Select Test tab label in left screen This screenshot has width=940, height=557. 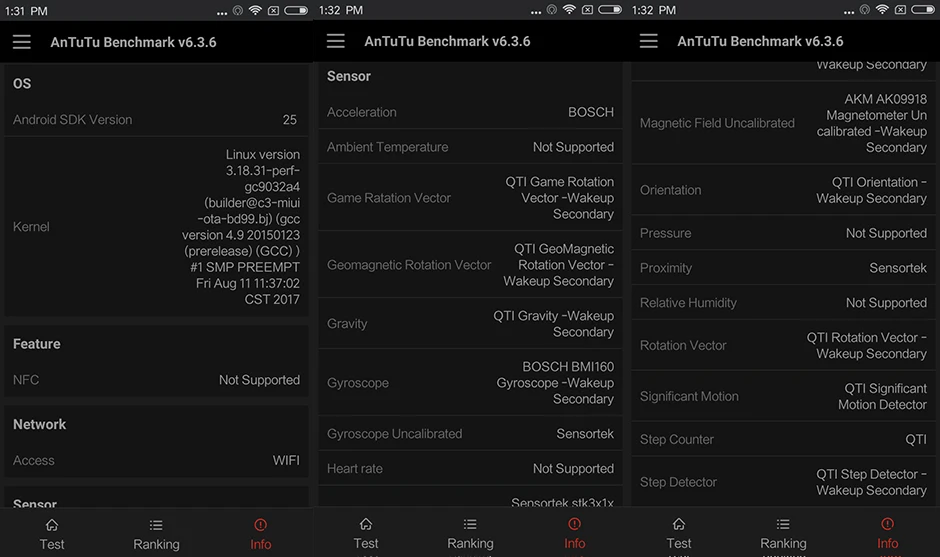point(52,544)
